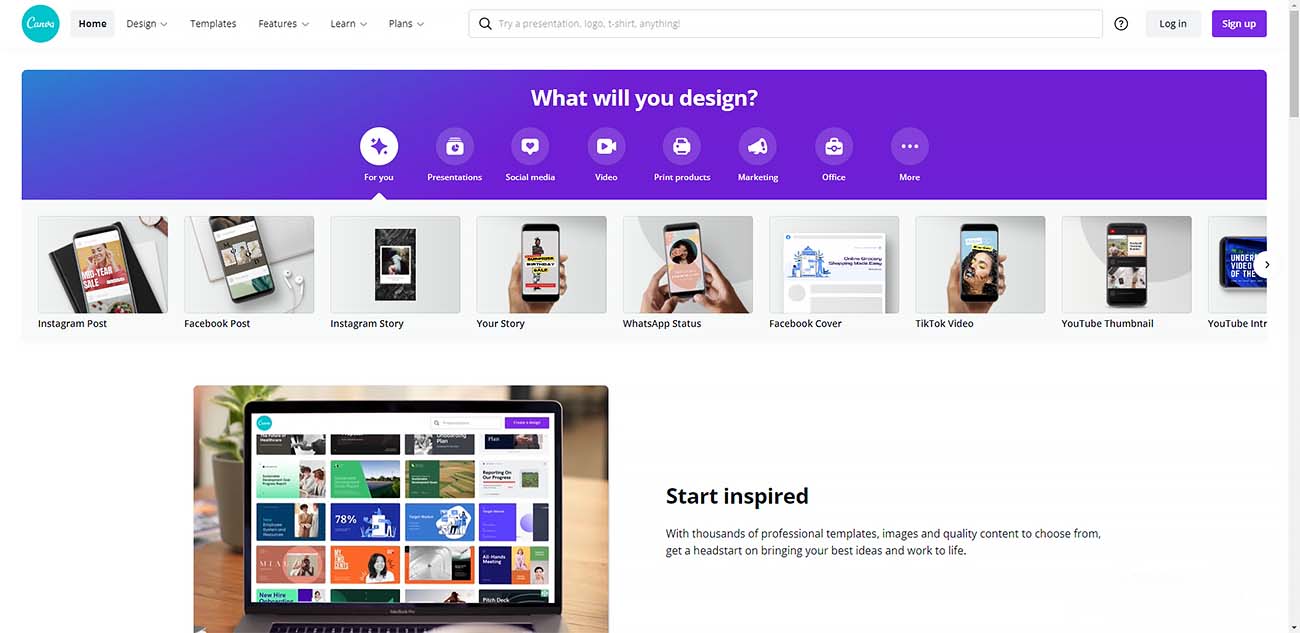This screenshot has width=1300, height=633.
Task: Click the help question mark icon
Action: click(1121, 24)
